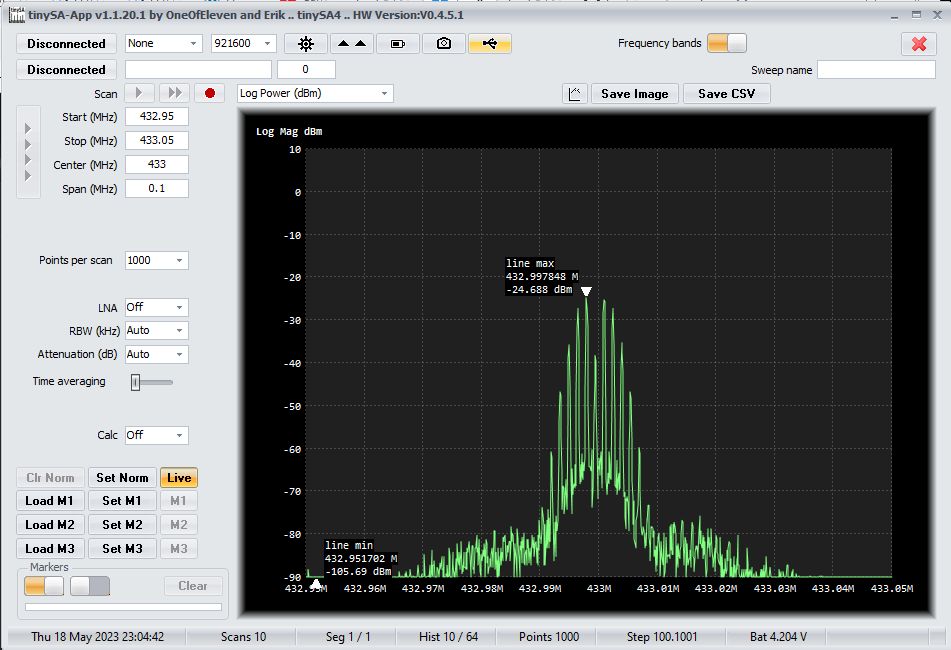Click the camera screenshot icon button
951x650 pixels.
click(x=444, y=44)
